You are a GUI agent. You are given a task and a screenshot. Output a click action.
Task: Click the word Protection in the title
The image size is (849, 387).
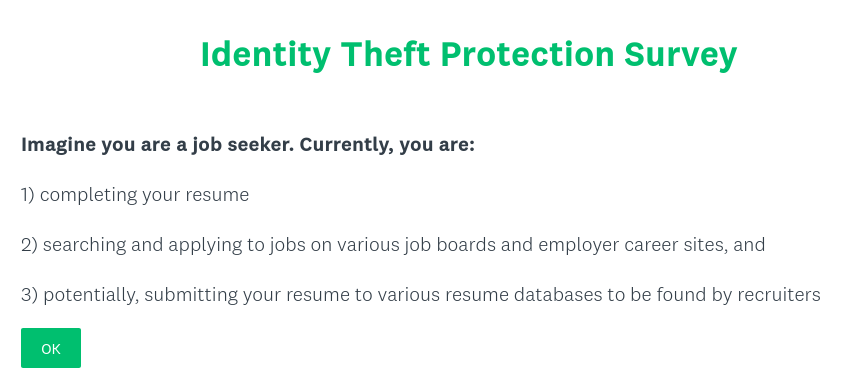527,54
